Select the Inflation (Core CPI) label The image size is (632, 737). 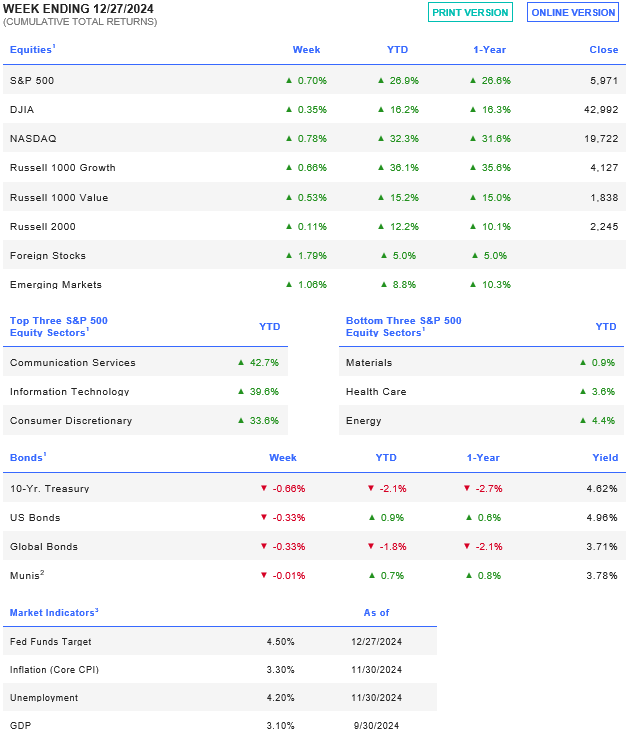click(x=55, y=670)
